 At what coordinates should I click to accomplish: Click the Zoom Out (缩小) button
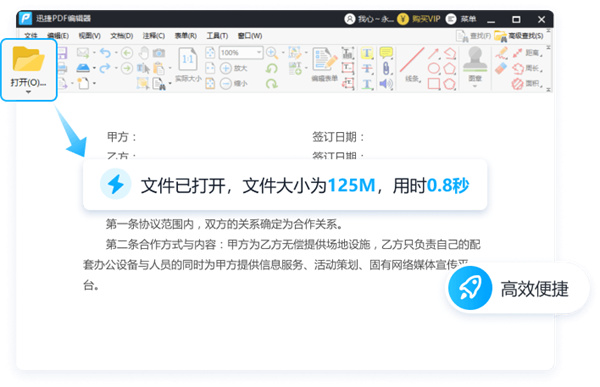(234, 83)
